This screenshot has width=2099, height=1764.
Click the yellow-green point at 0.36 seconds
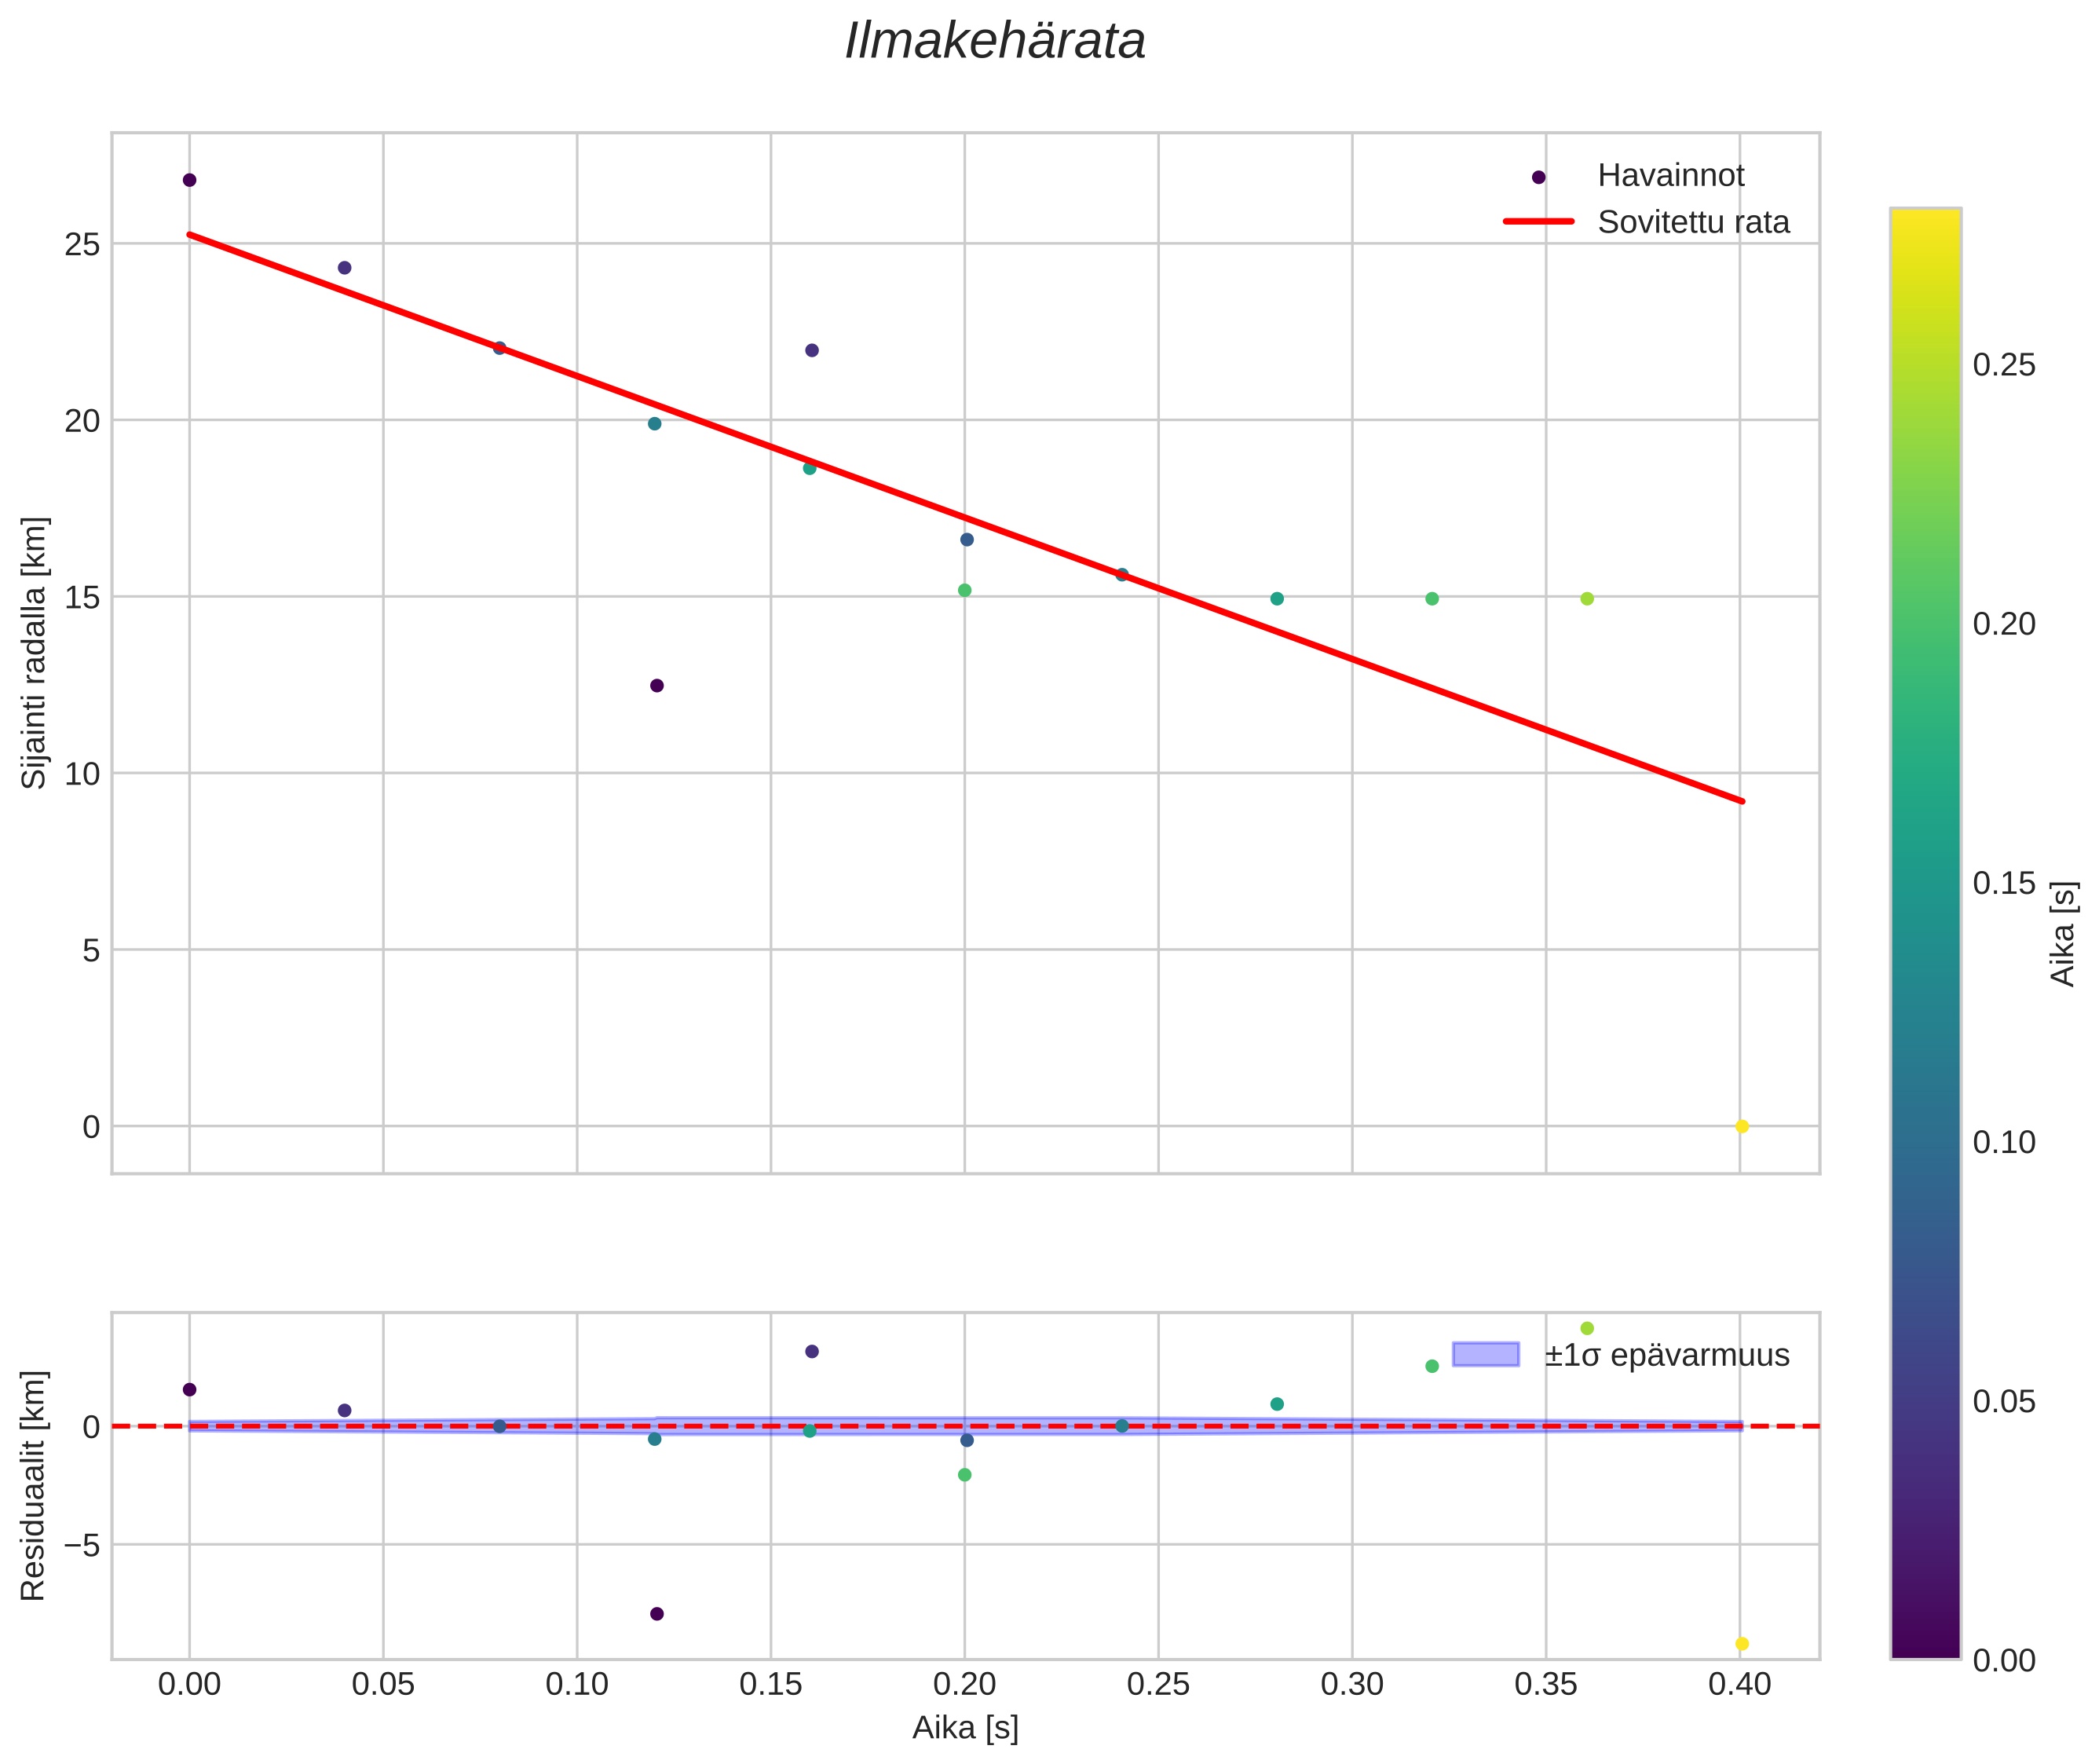click(x=1586, y=598)
